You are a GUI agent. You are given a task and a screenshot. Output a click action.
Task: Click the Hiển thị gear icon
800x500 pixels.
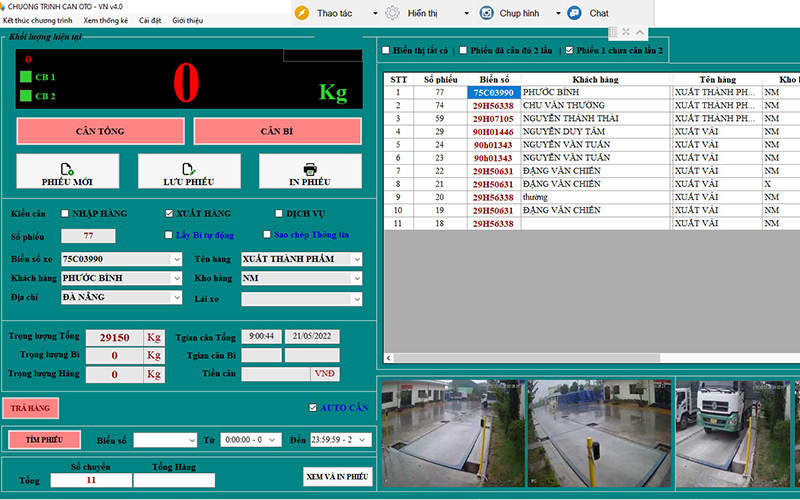click(394, 13)
